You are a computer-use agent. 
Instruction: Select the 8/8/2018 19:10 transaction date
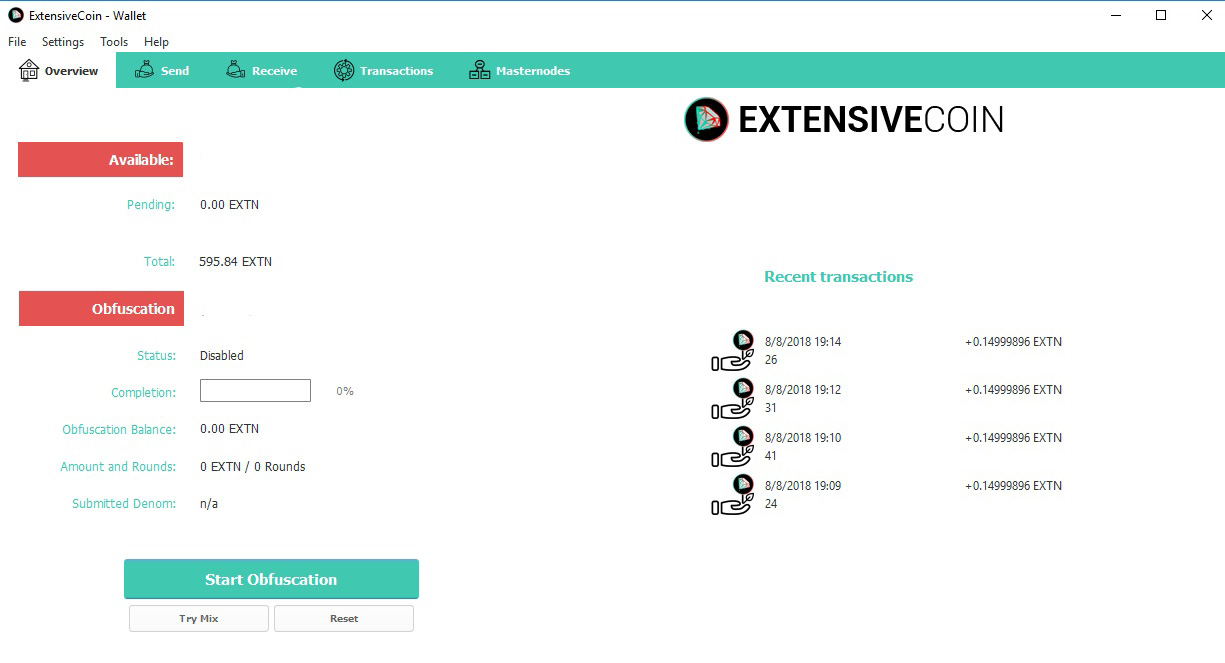click(x=803, y=438)
